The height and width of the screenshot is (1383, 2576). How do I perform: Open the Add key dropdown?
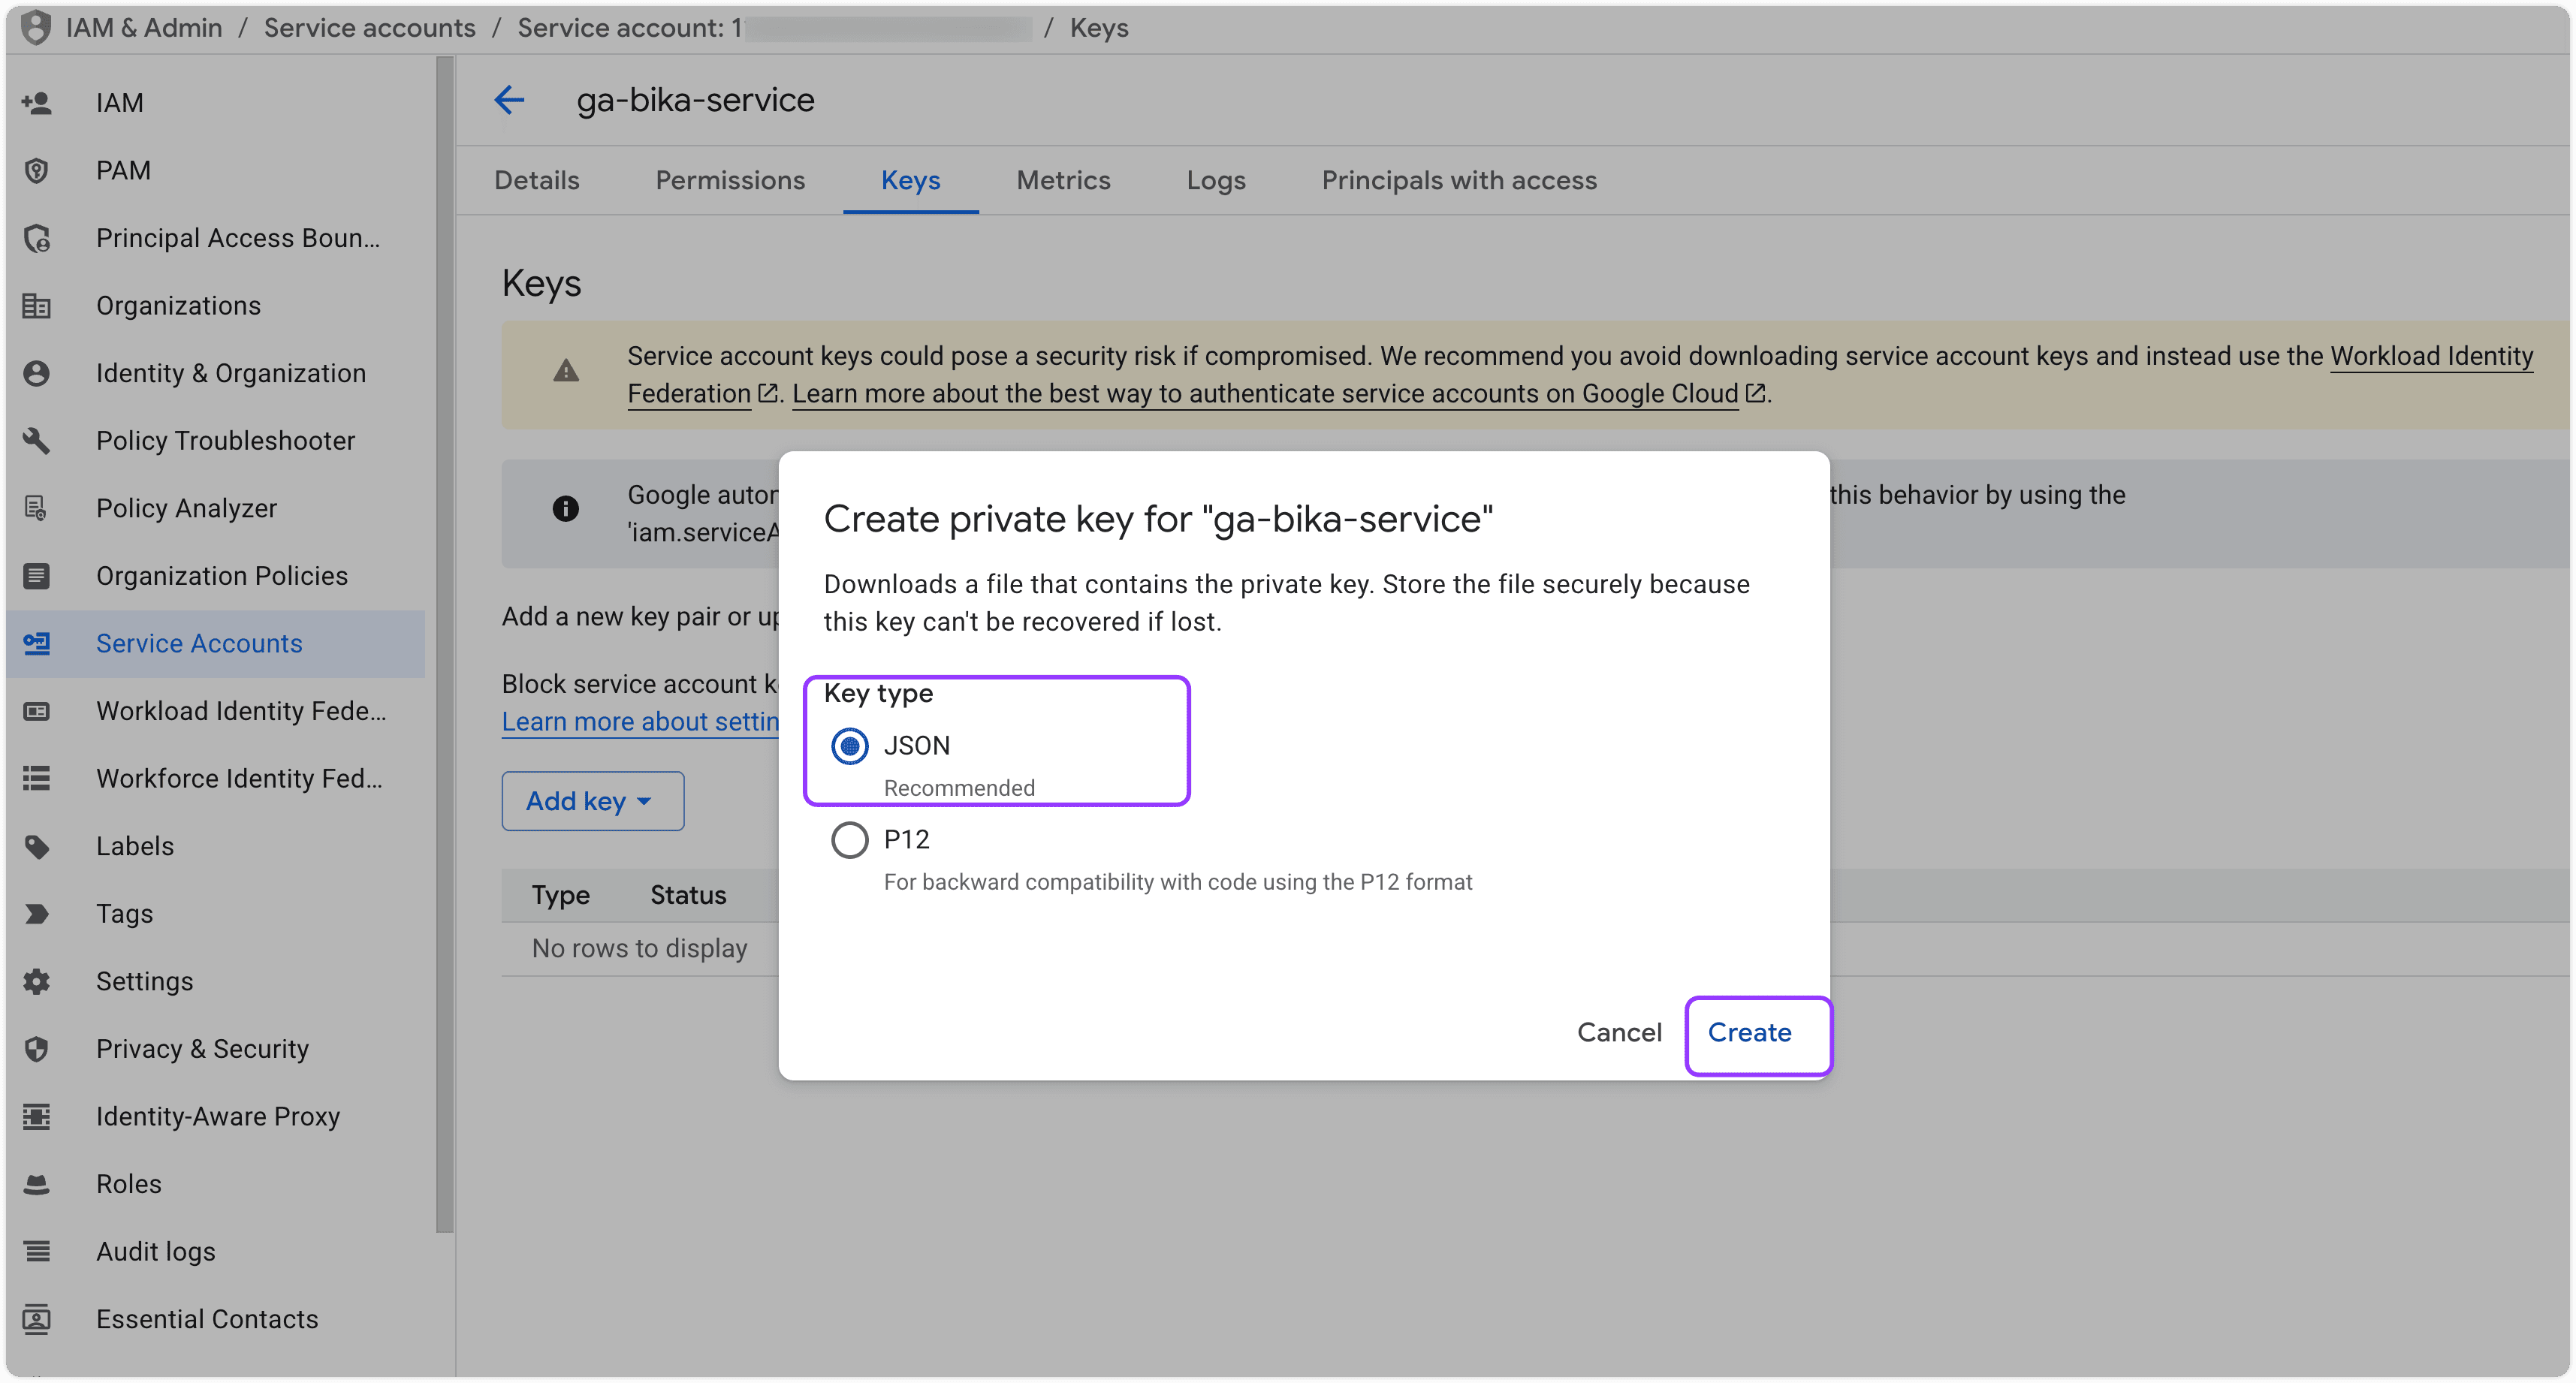tap(592, 801)
